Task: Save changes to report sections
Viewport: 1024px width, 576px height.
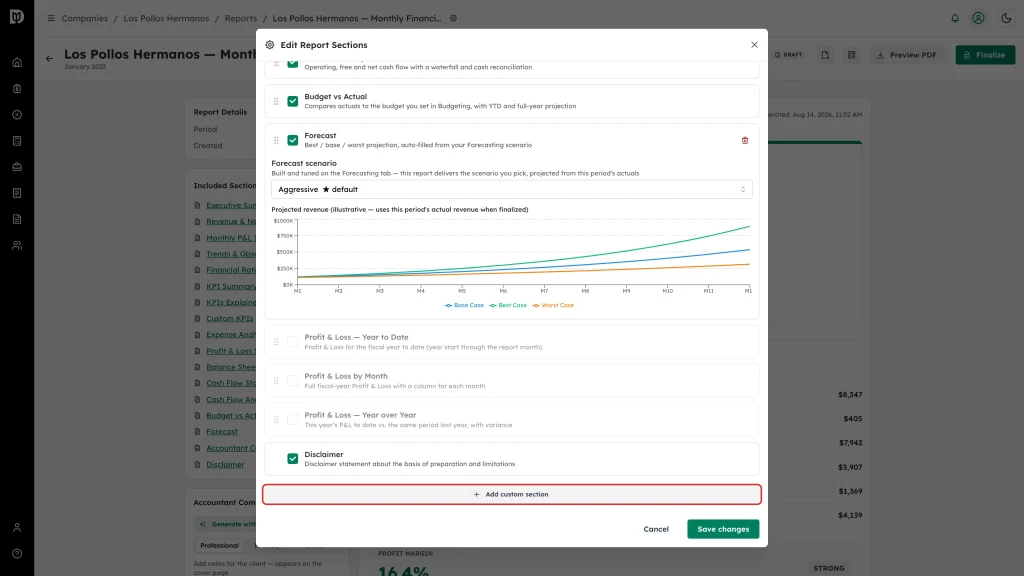Action: 723,529
